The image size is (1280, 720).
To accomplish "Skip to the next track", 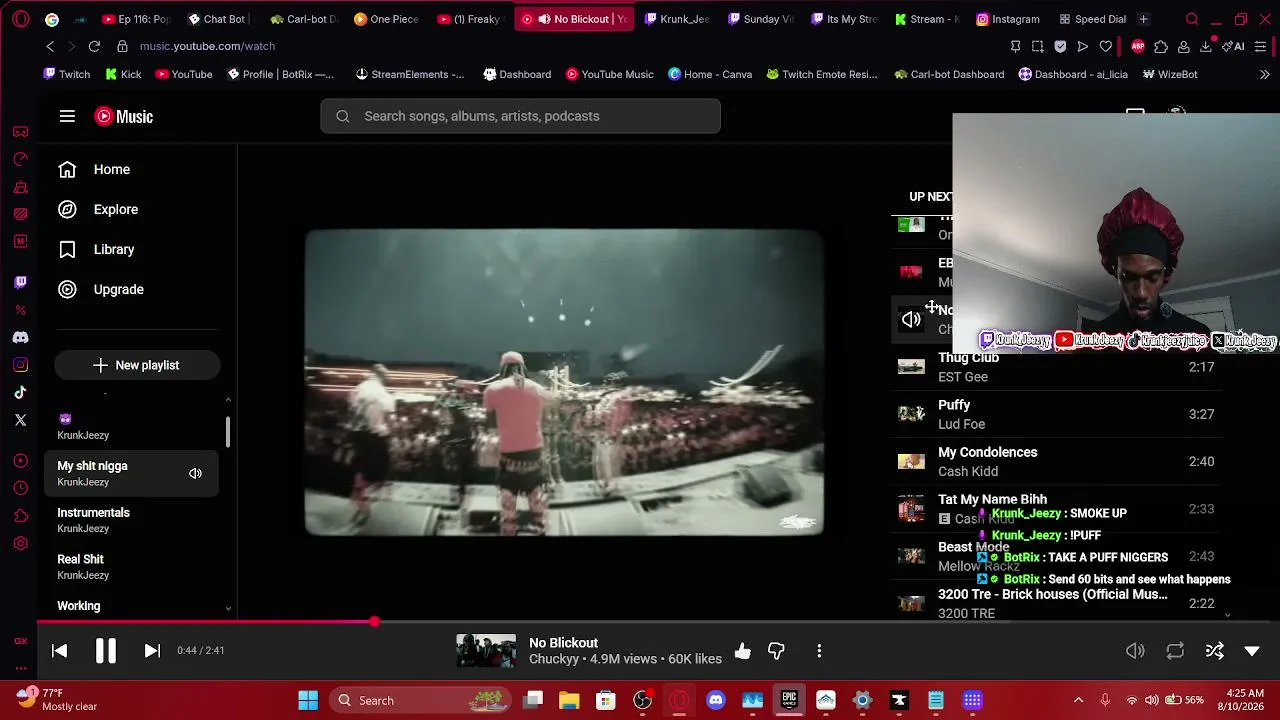I will 152,651.
